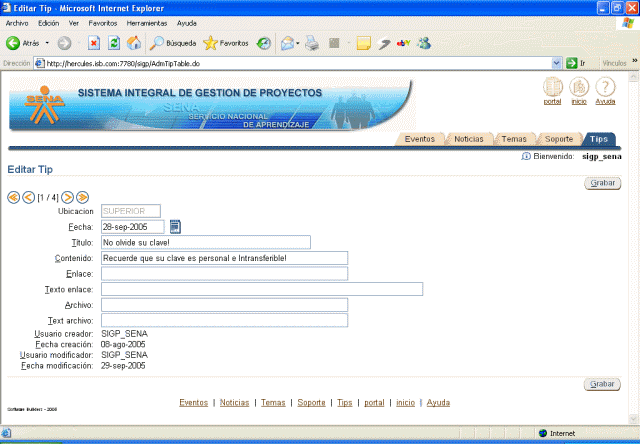Click the SENA logo in banner
This screenshot has height=444, width=640.
[x=44, y=105]
